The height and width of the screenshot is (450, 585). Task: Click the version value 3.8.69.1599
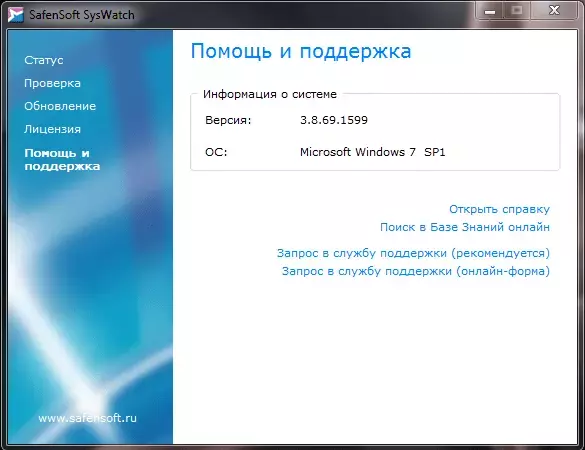[334, 120]
